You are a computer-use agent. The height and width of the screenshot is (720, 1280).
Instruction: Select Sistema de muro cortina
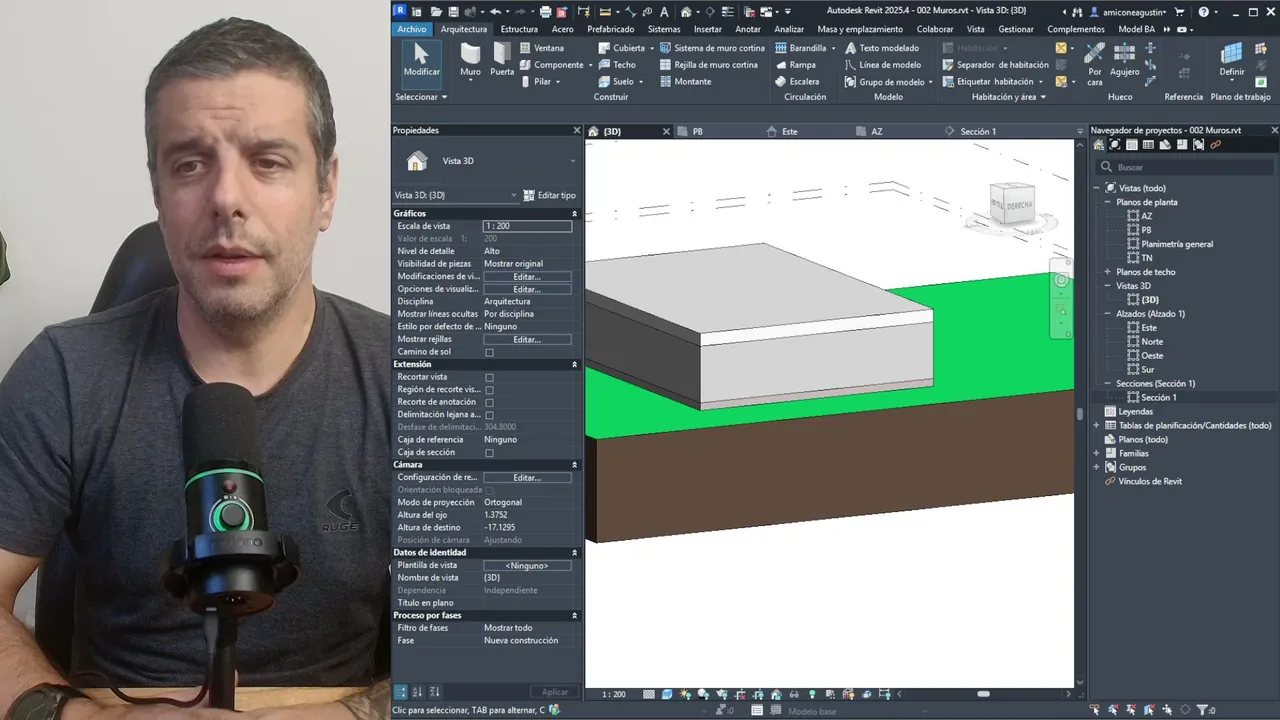pyautogui.click(x=712, y=48)
